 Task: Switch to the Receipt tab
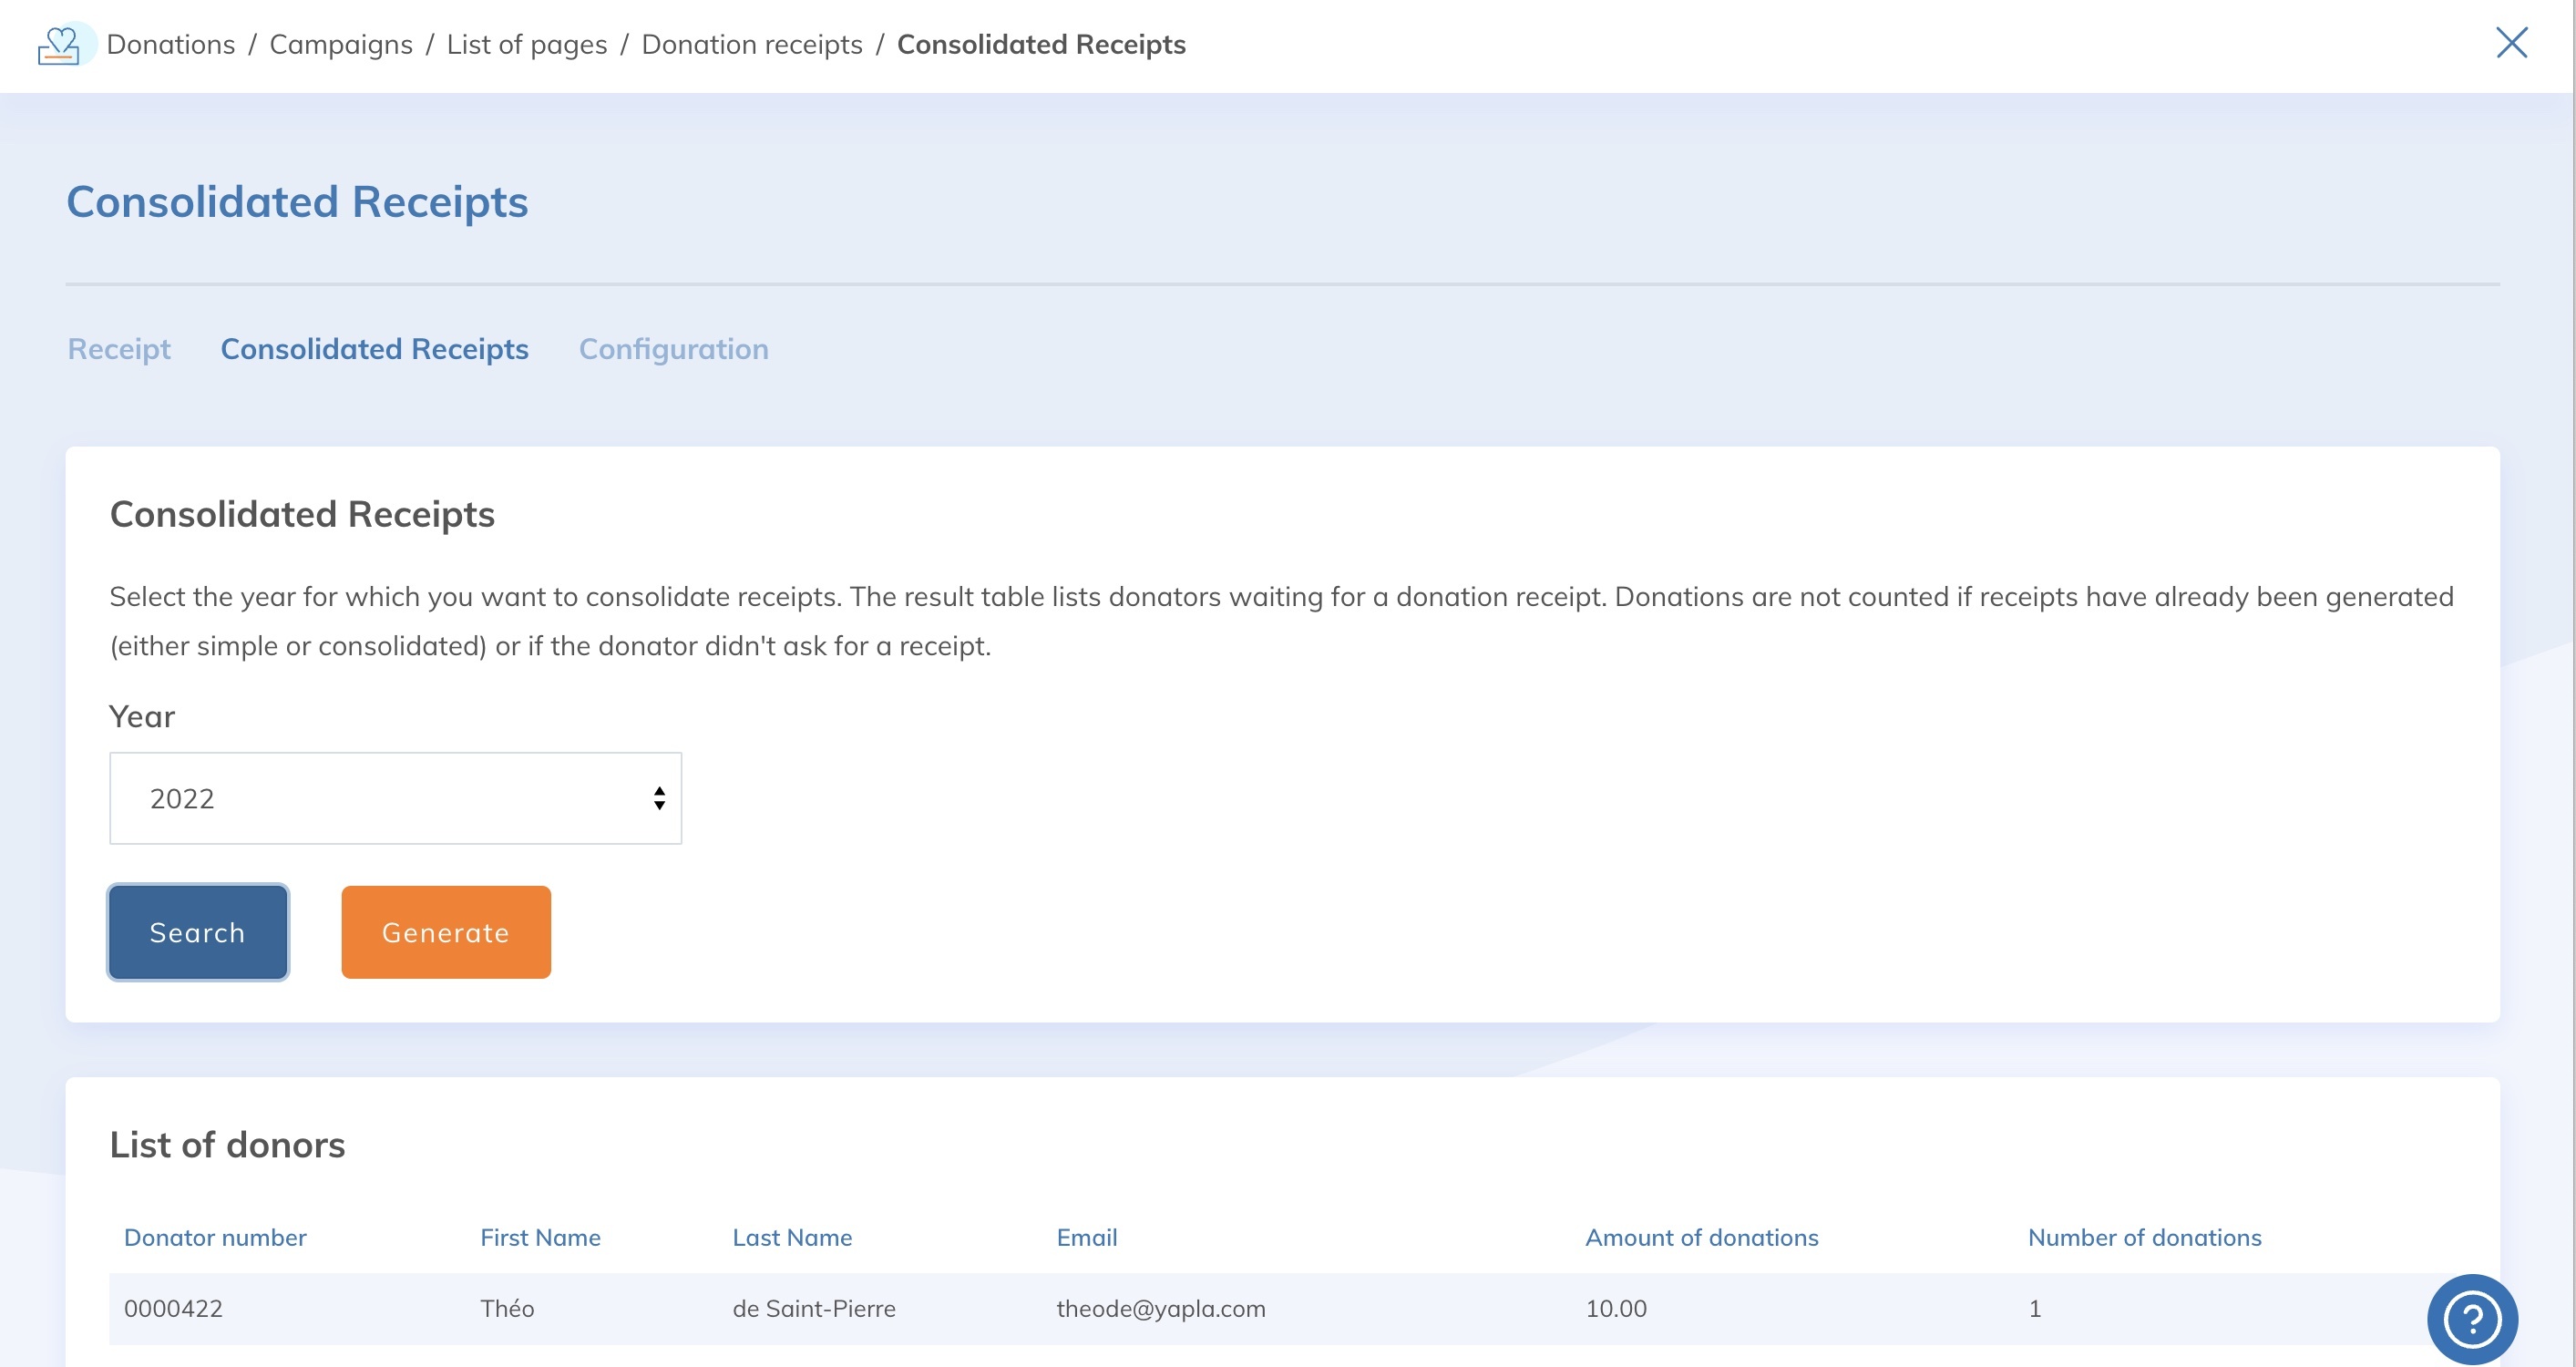pyautogui.click(x=118, y=349)
